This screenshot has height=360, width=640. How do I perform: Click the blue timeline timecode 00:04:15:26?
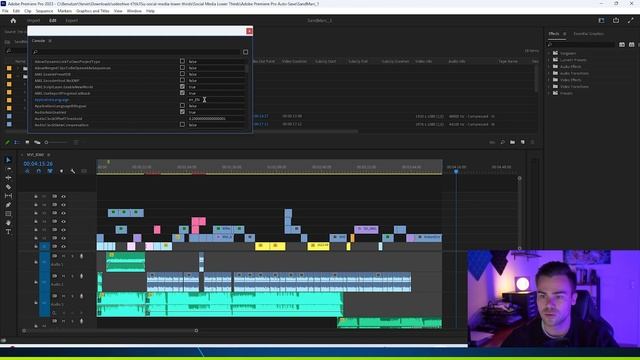[x=38, y=164]
